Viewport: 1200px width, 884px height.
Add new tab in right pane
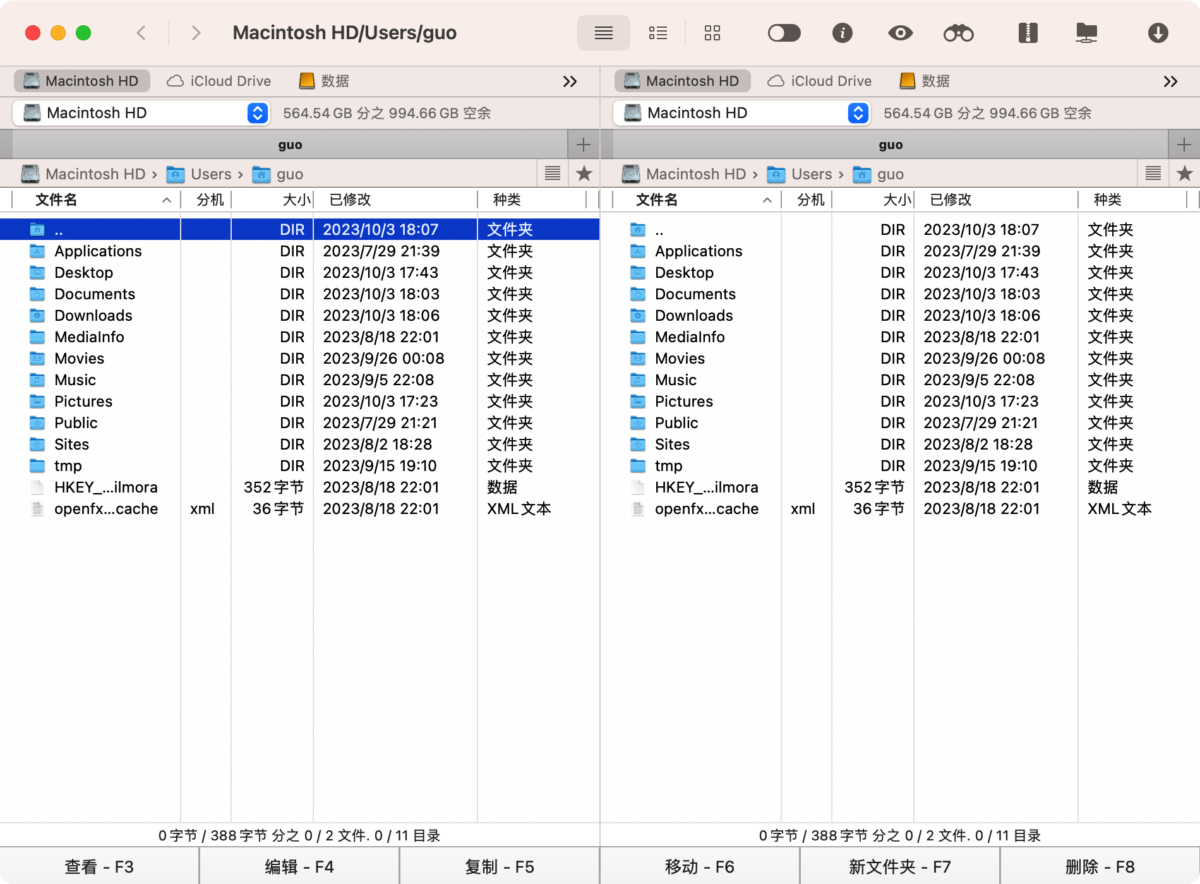tap(1184, 145)
